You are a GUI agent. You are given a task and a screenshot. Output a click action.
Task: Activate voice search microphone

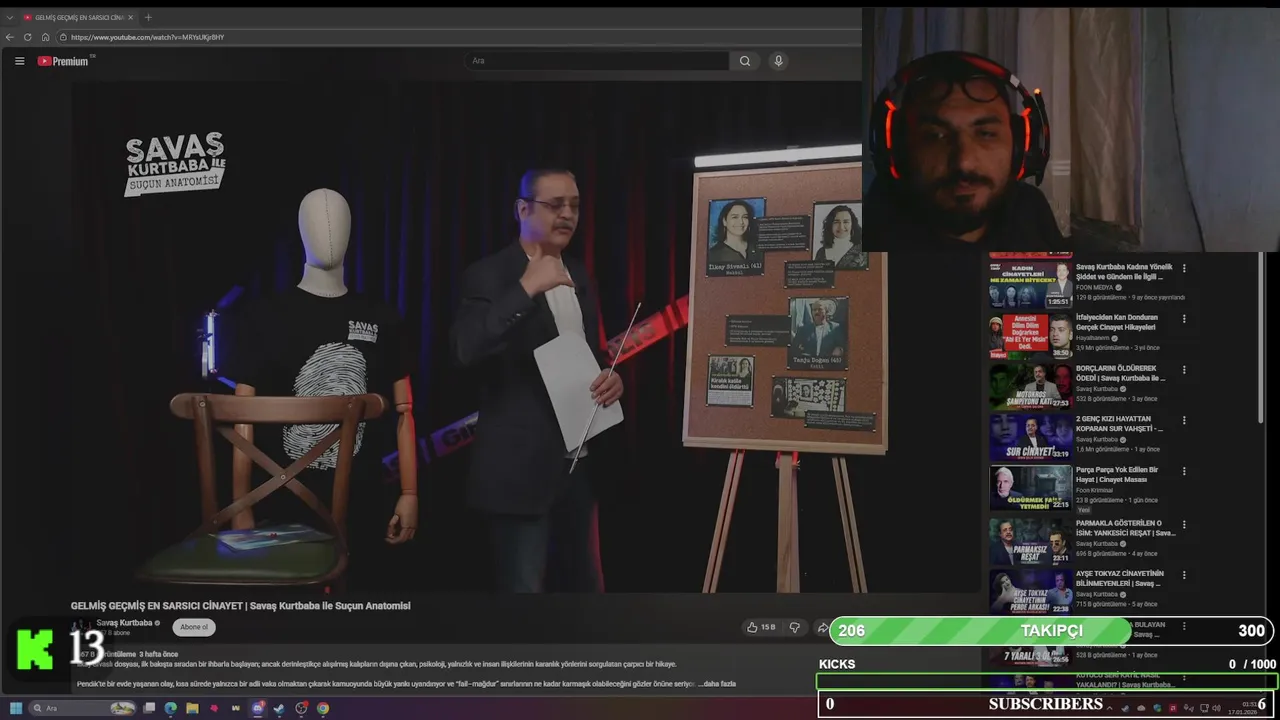pos(778,61)
